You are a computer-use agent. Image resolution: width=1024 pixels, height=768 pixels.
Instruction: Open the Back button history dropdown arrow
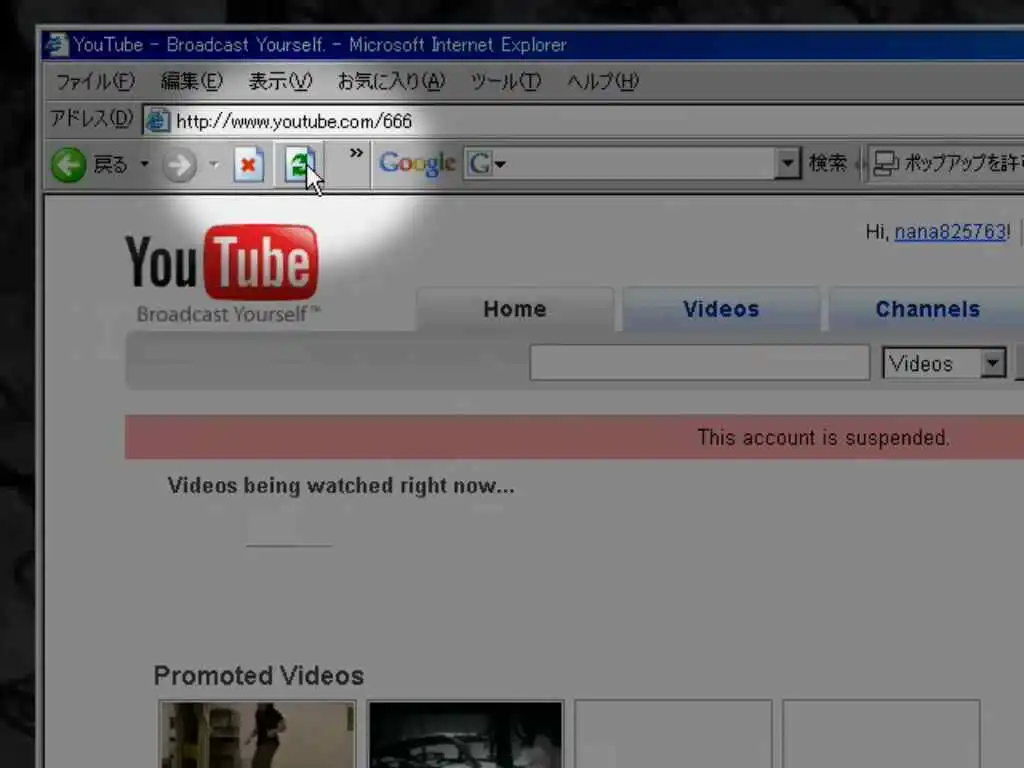pos(144,164)
